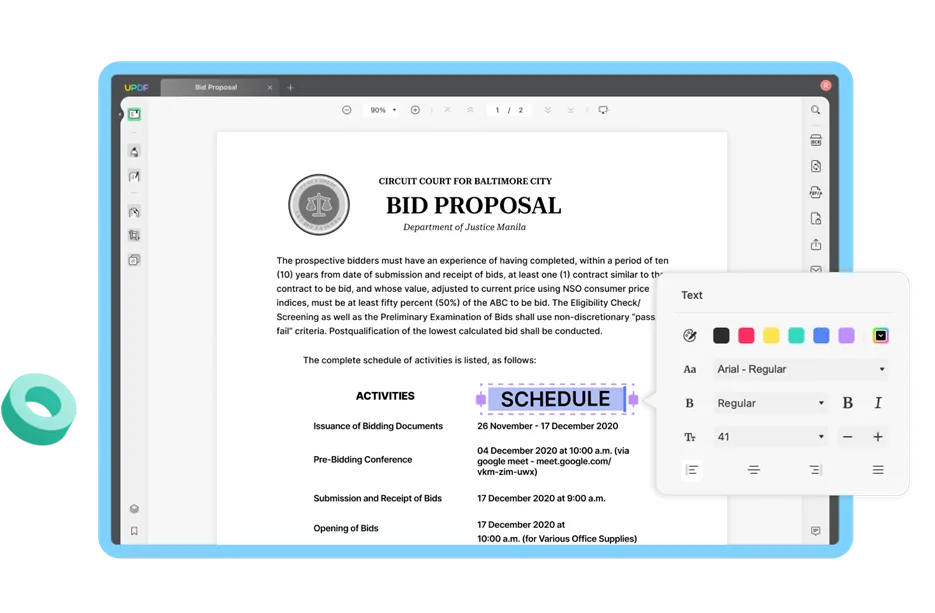This screenshot has width=935, height=613.
Task: Enable center text alignment
Action: point(754,470)
